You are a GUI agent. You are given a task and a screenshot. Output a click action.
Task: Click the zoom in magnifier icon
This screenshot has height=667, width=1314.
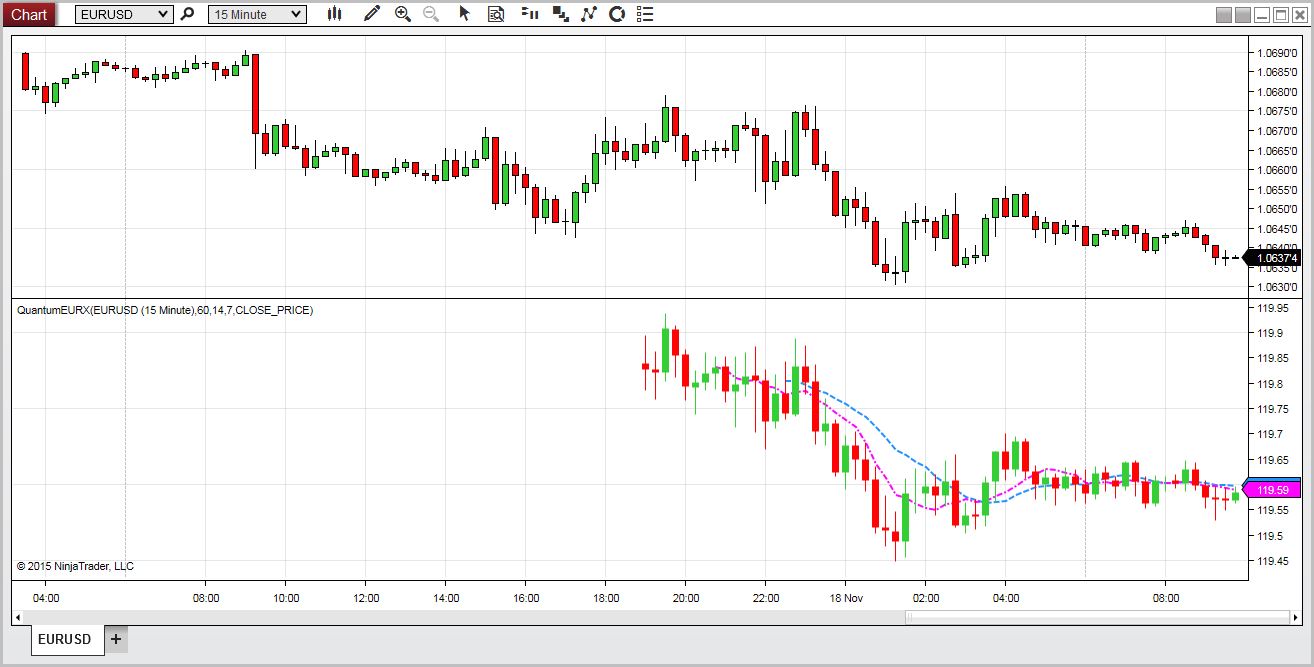(403, 14)
